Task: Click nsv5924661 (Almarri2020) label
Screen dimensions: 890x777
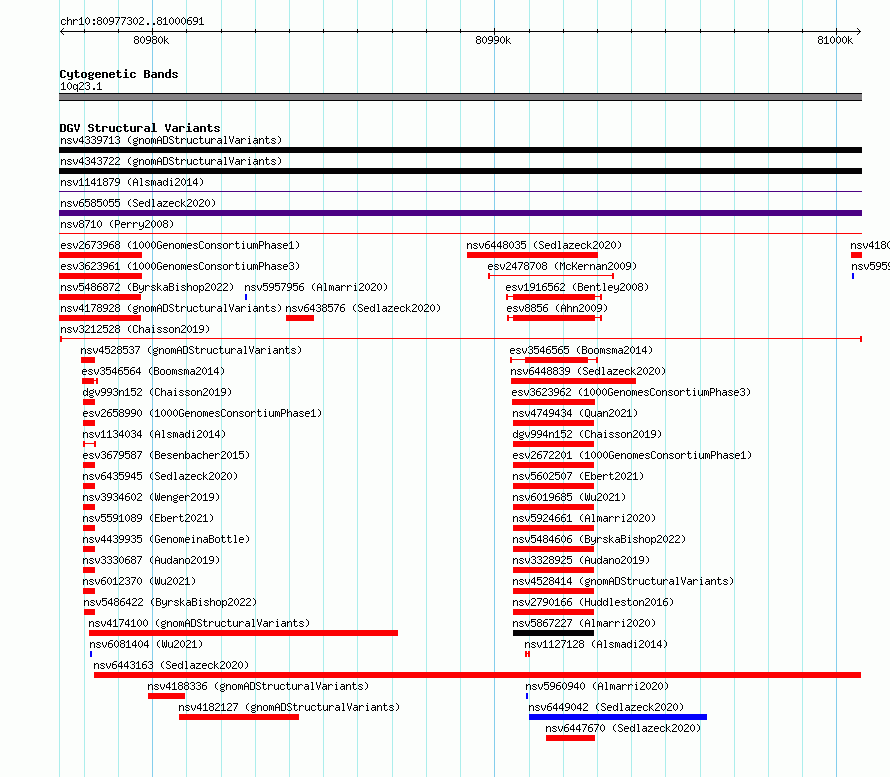Action: 584,518
